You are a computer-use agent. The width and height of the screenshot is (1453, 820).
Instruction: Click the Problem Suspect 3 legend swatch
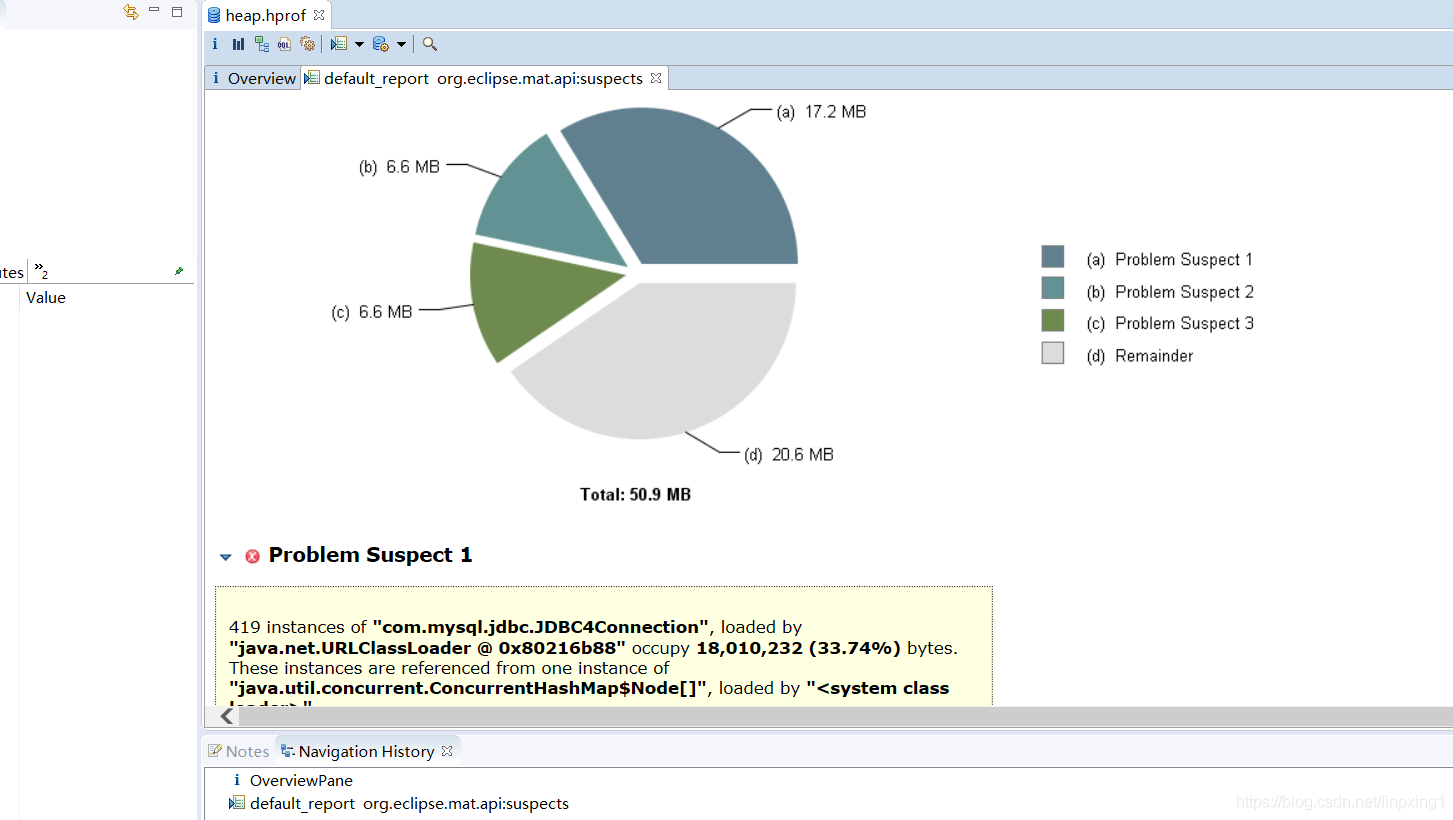pyautogui.click(x=1052, y=320)
